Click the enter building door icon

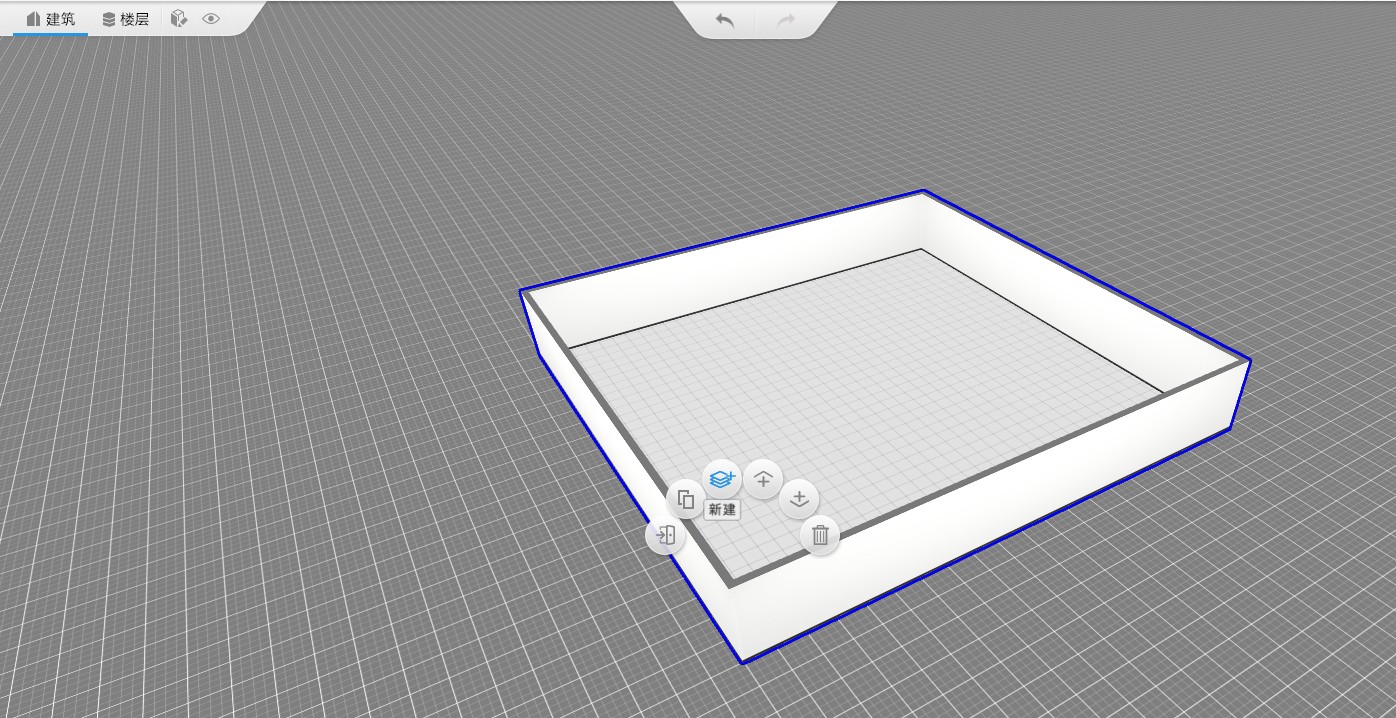(665, 536)
